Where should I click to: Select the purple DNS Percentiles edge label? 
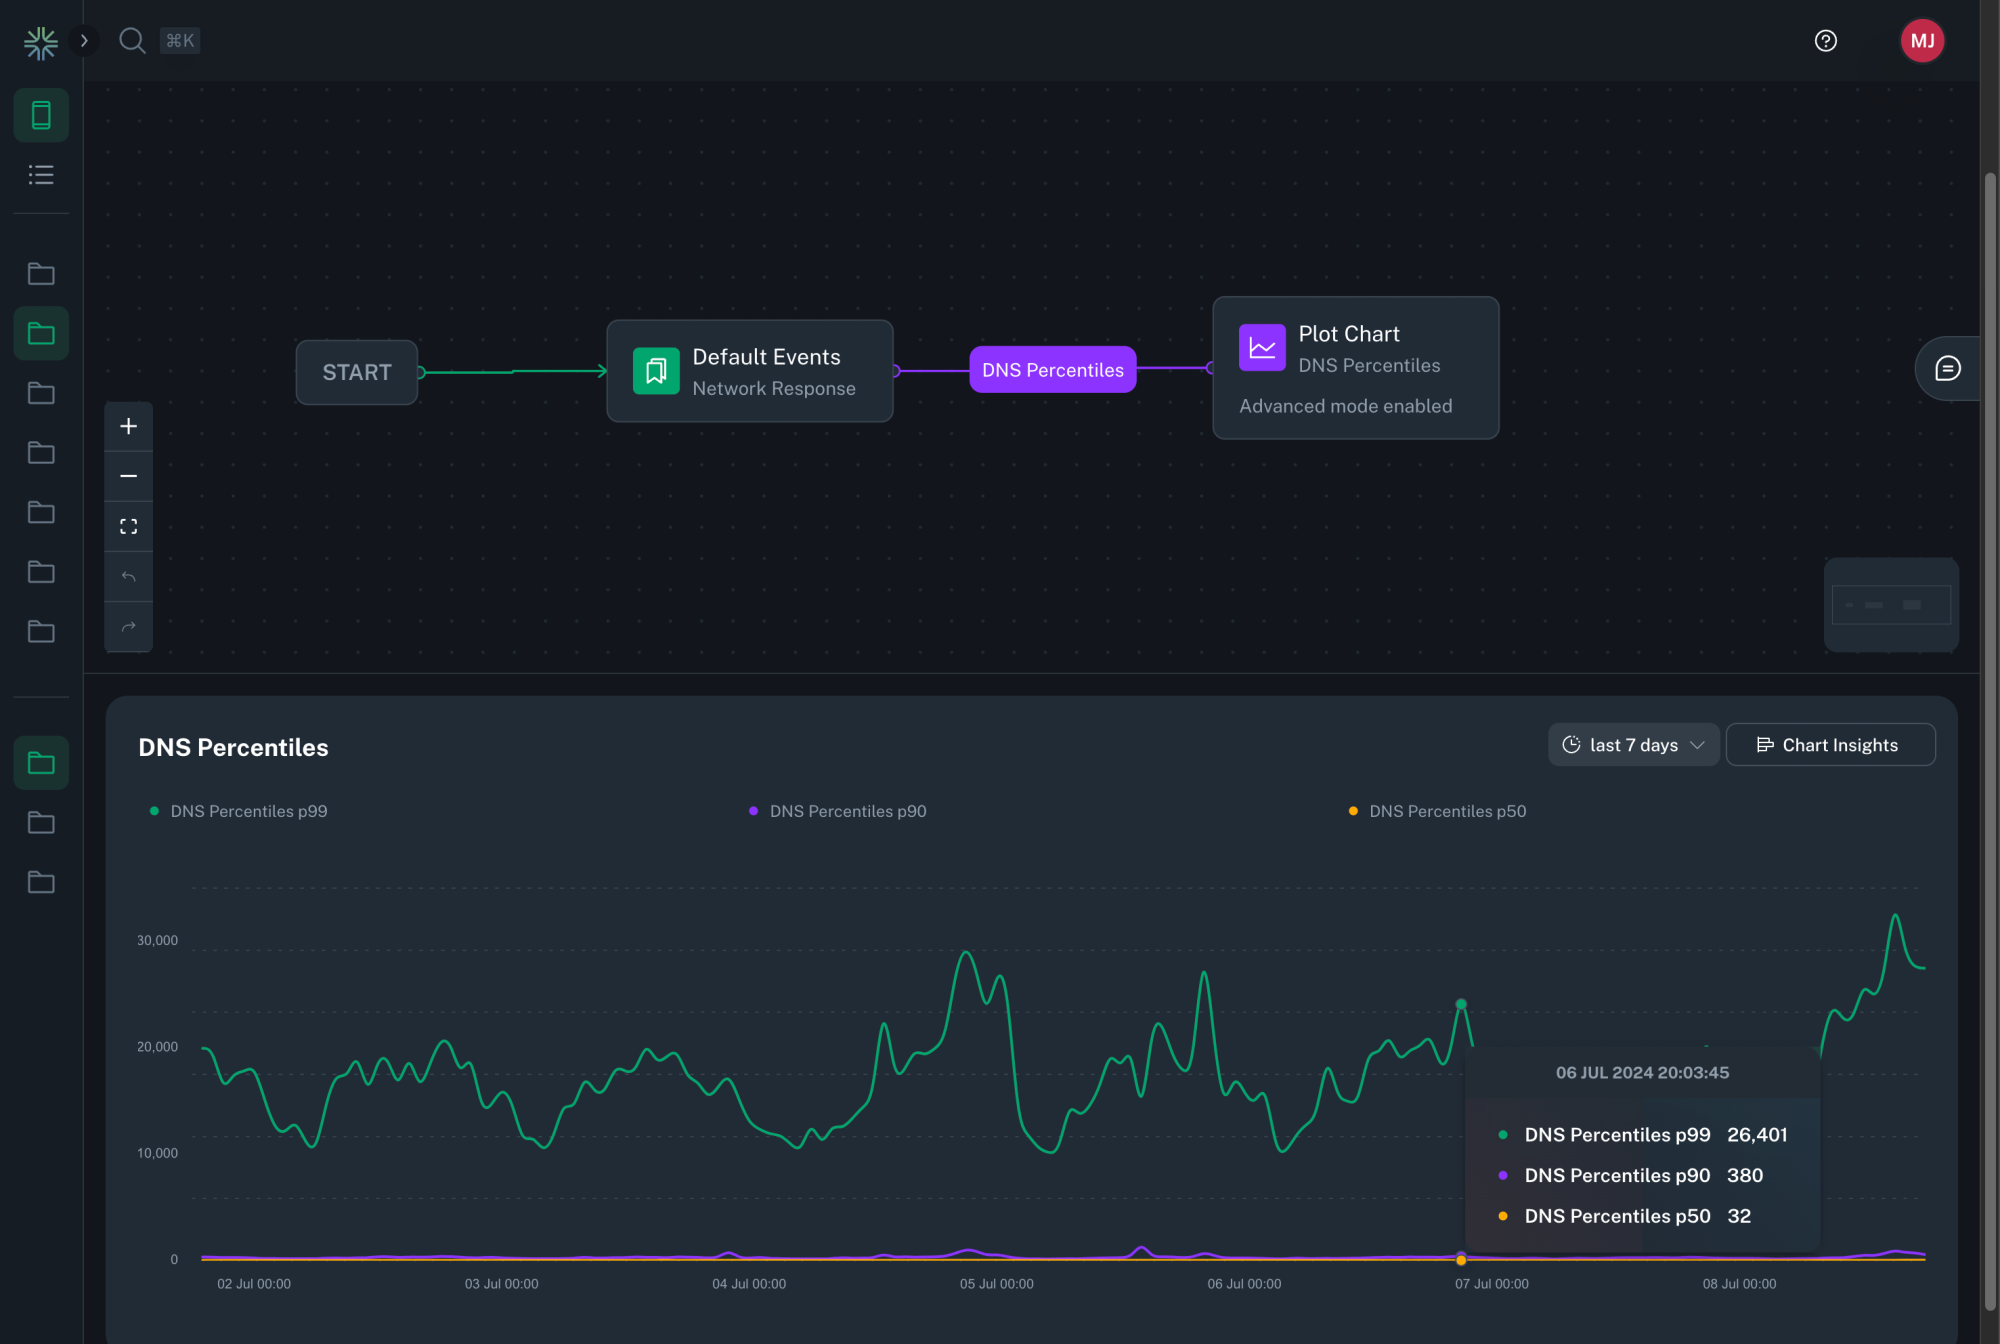coord(1052,370)
